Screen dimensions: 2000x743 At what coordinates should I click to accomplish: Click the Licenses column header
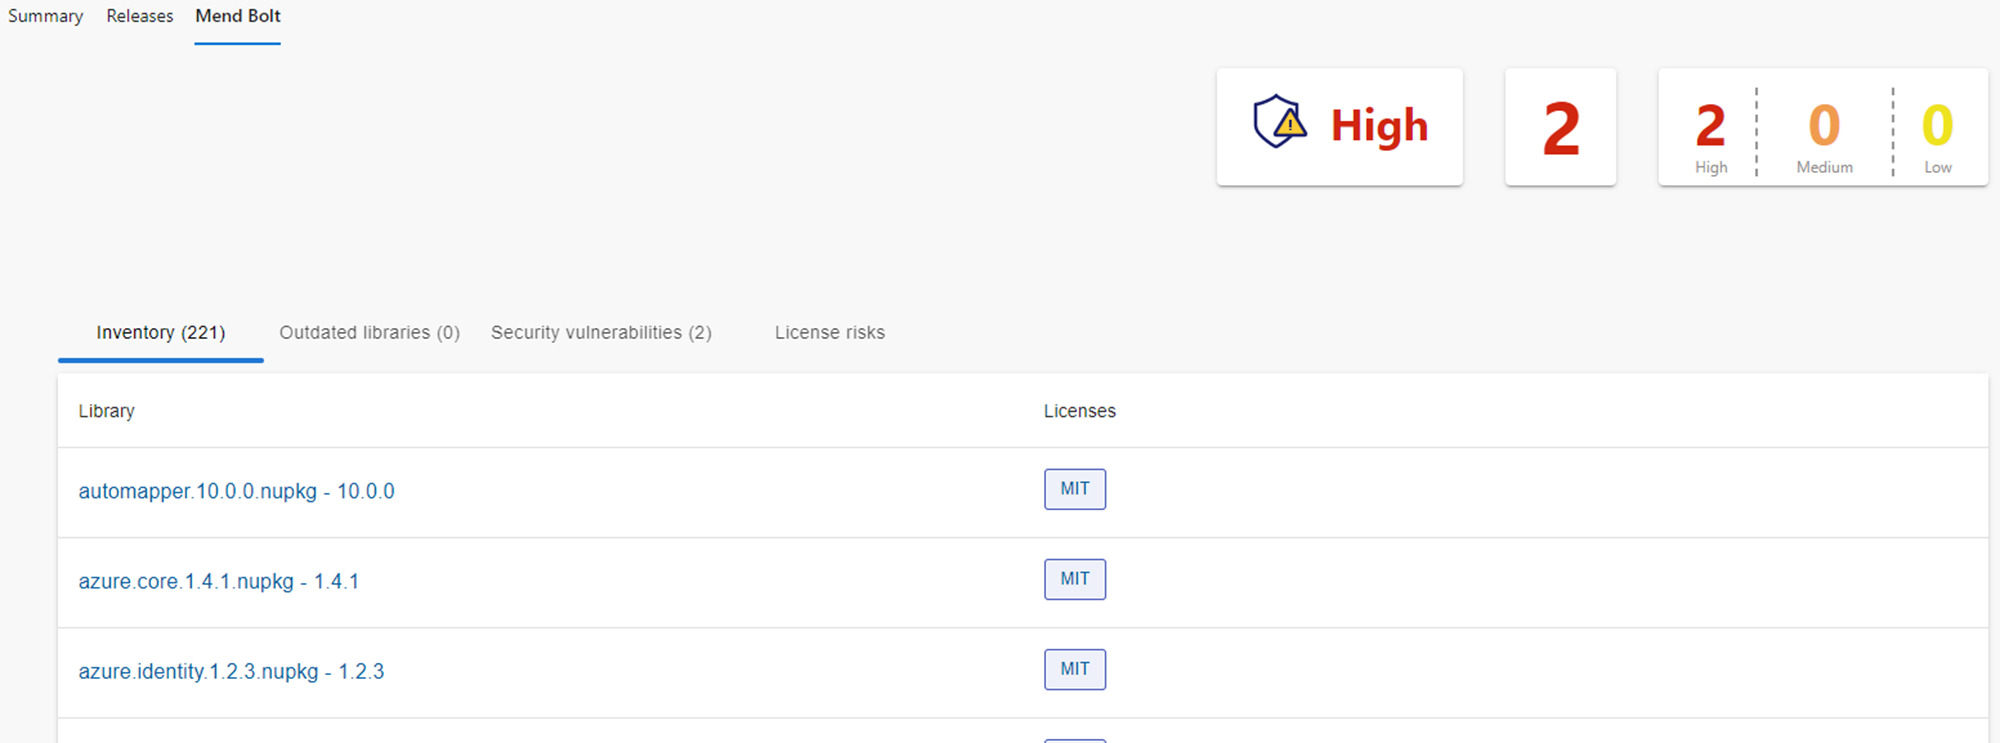tap(1080, 411)
